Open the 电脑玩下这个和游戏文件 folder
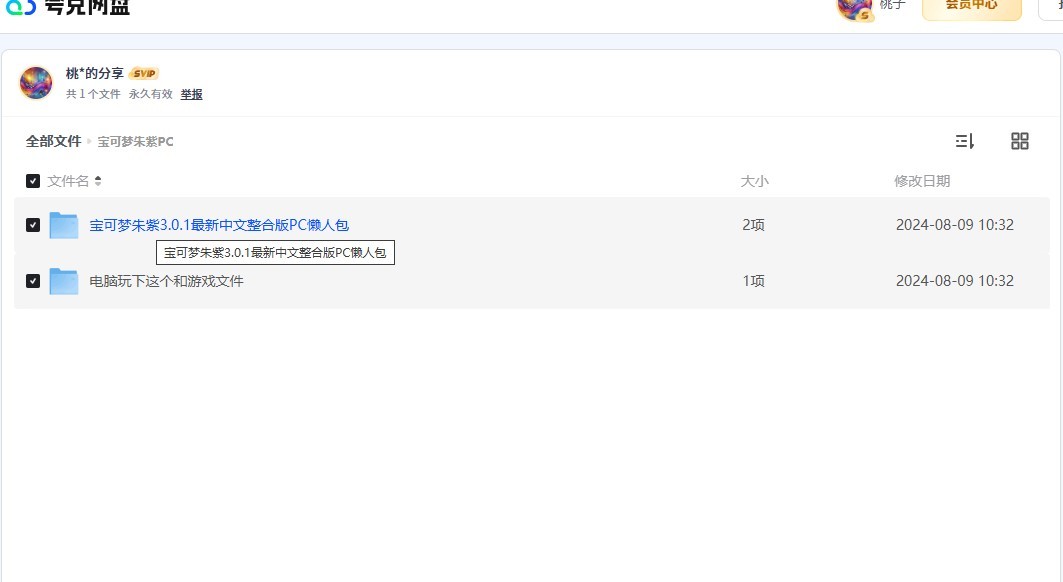Viewport: 1063px width, 582px height. coord(167,281)
